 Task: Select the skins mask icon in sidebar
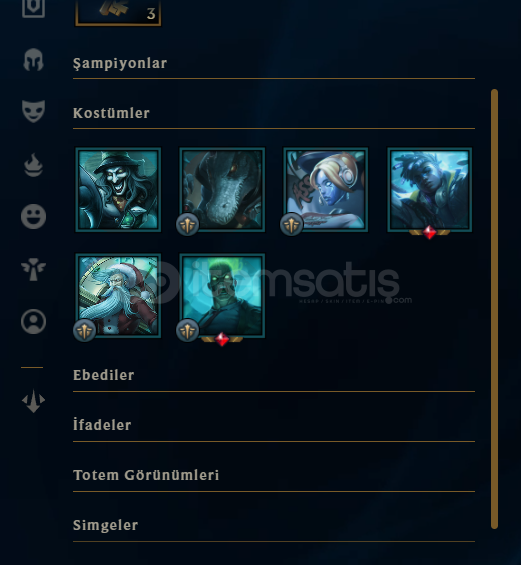33,111
